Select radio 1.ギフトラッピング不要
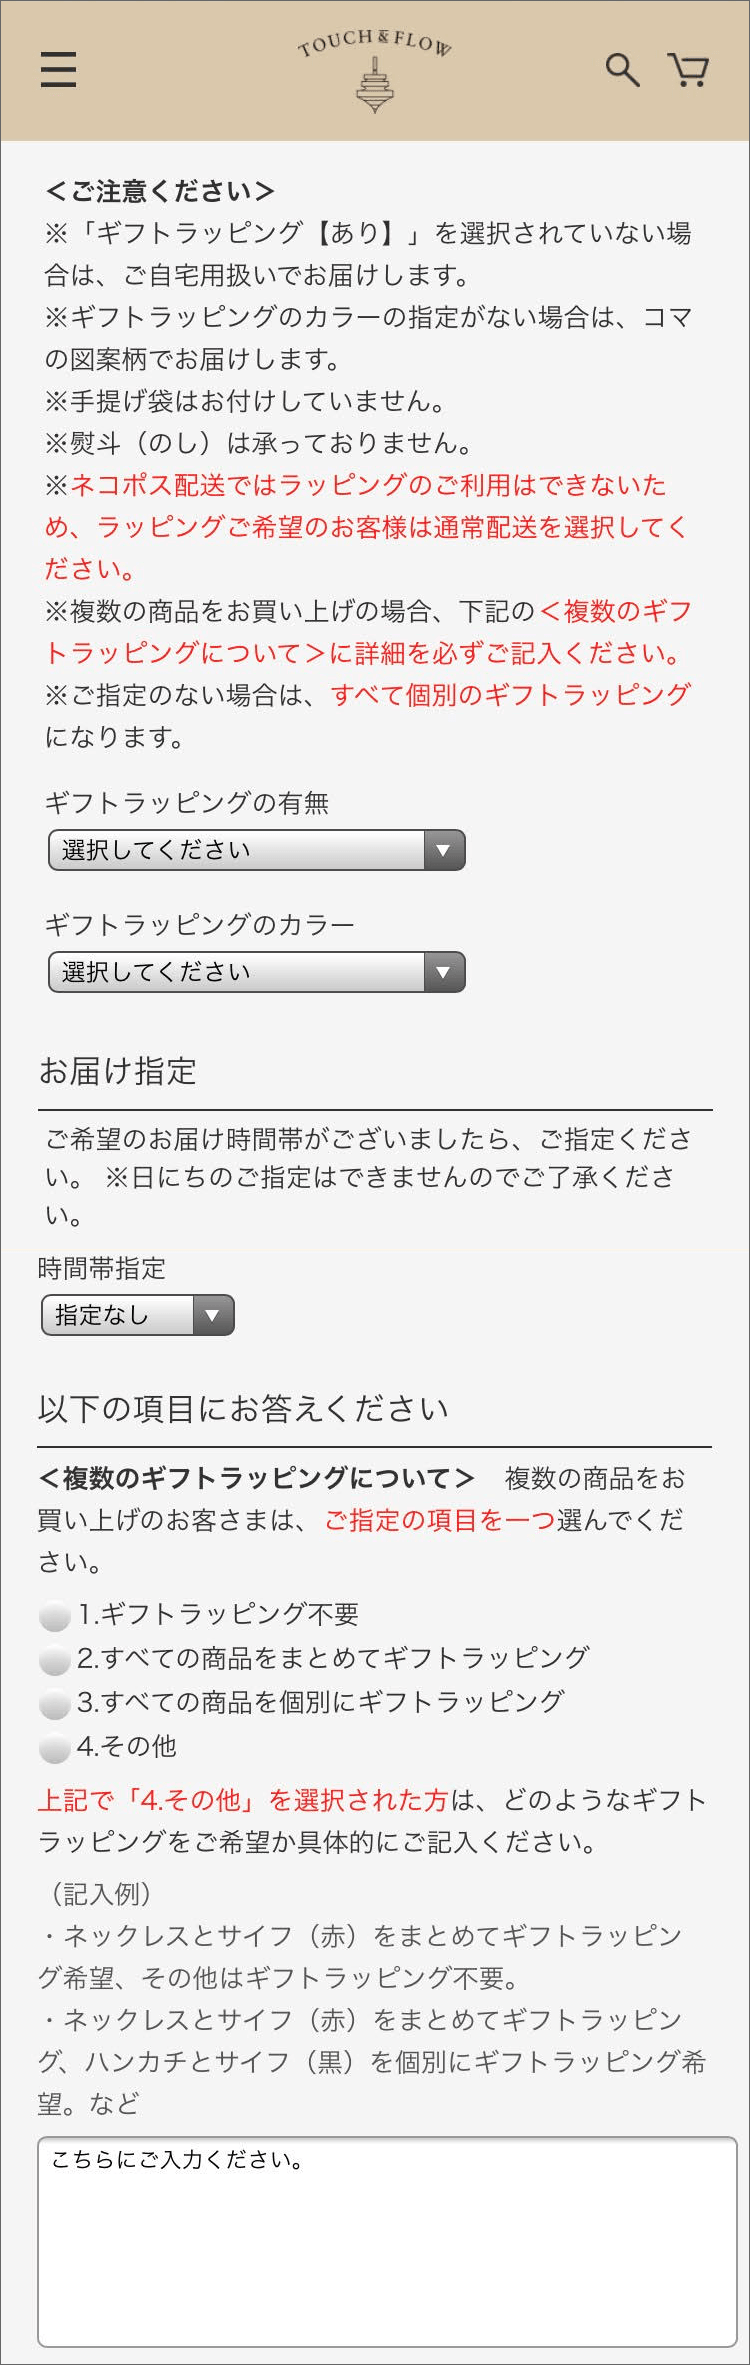The image size is (750, 2365). coord(54,1615)
